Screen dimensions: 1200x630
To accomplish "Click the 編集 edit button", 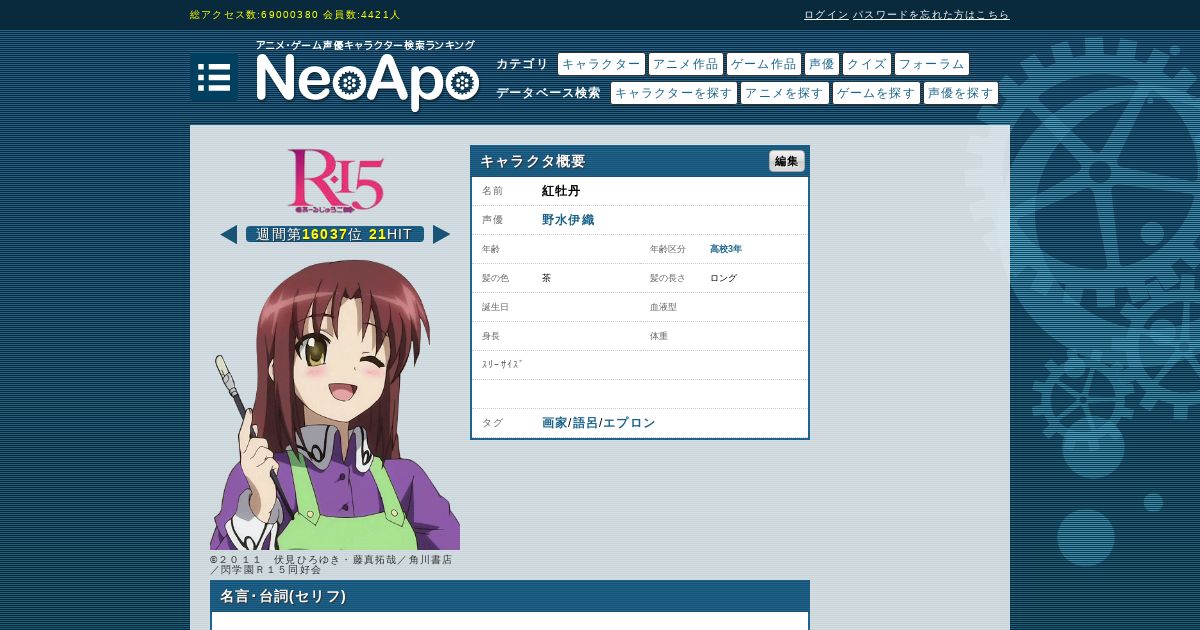I will coord(787,161).
